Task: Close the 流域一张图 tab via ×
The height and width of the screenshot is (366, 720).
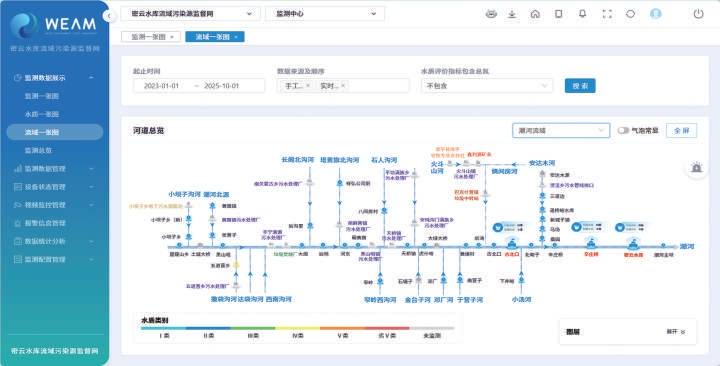Action: 236,37
